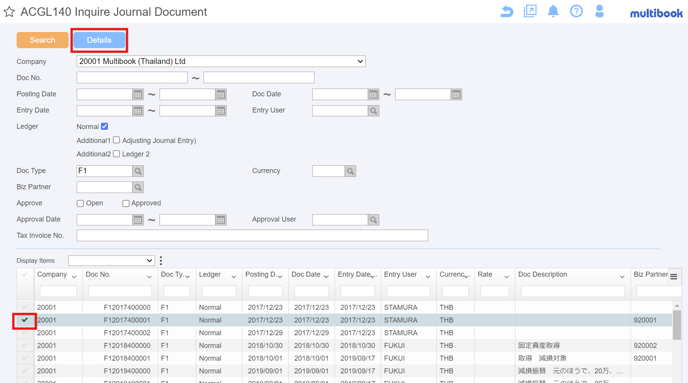Open Entry Date end calendar picker

pyautogui.click(x=221, y=111)
